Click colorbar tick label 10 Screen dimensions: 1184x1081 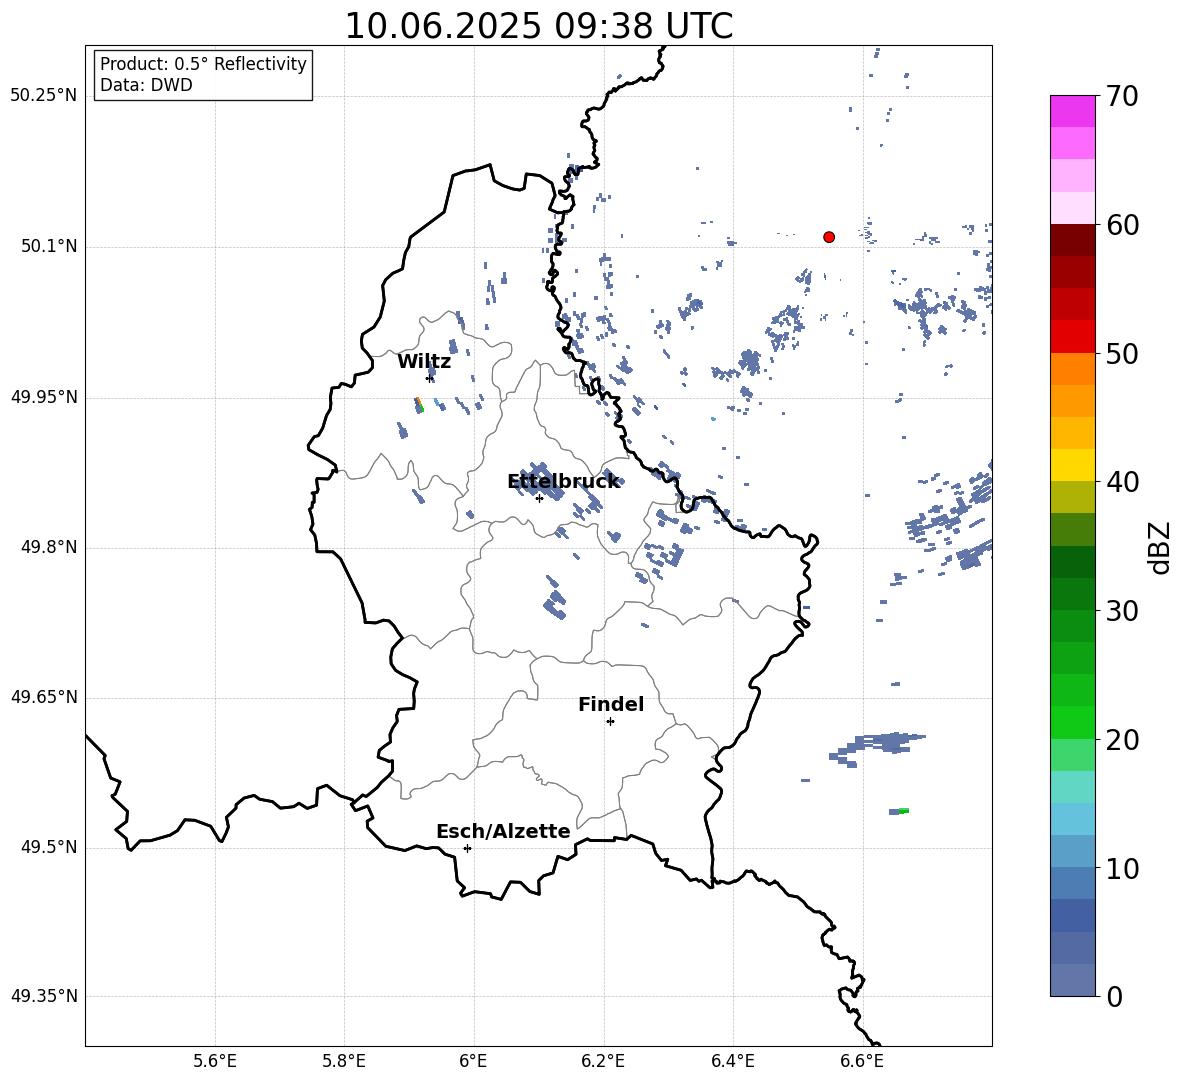1122,868
